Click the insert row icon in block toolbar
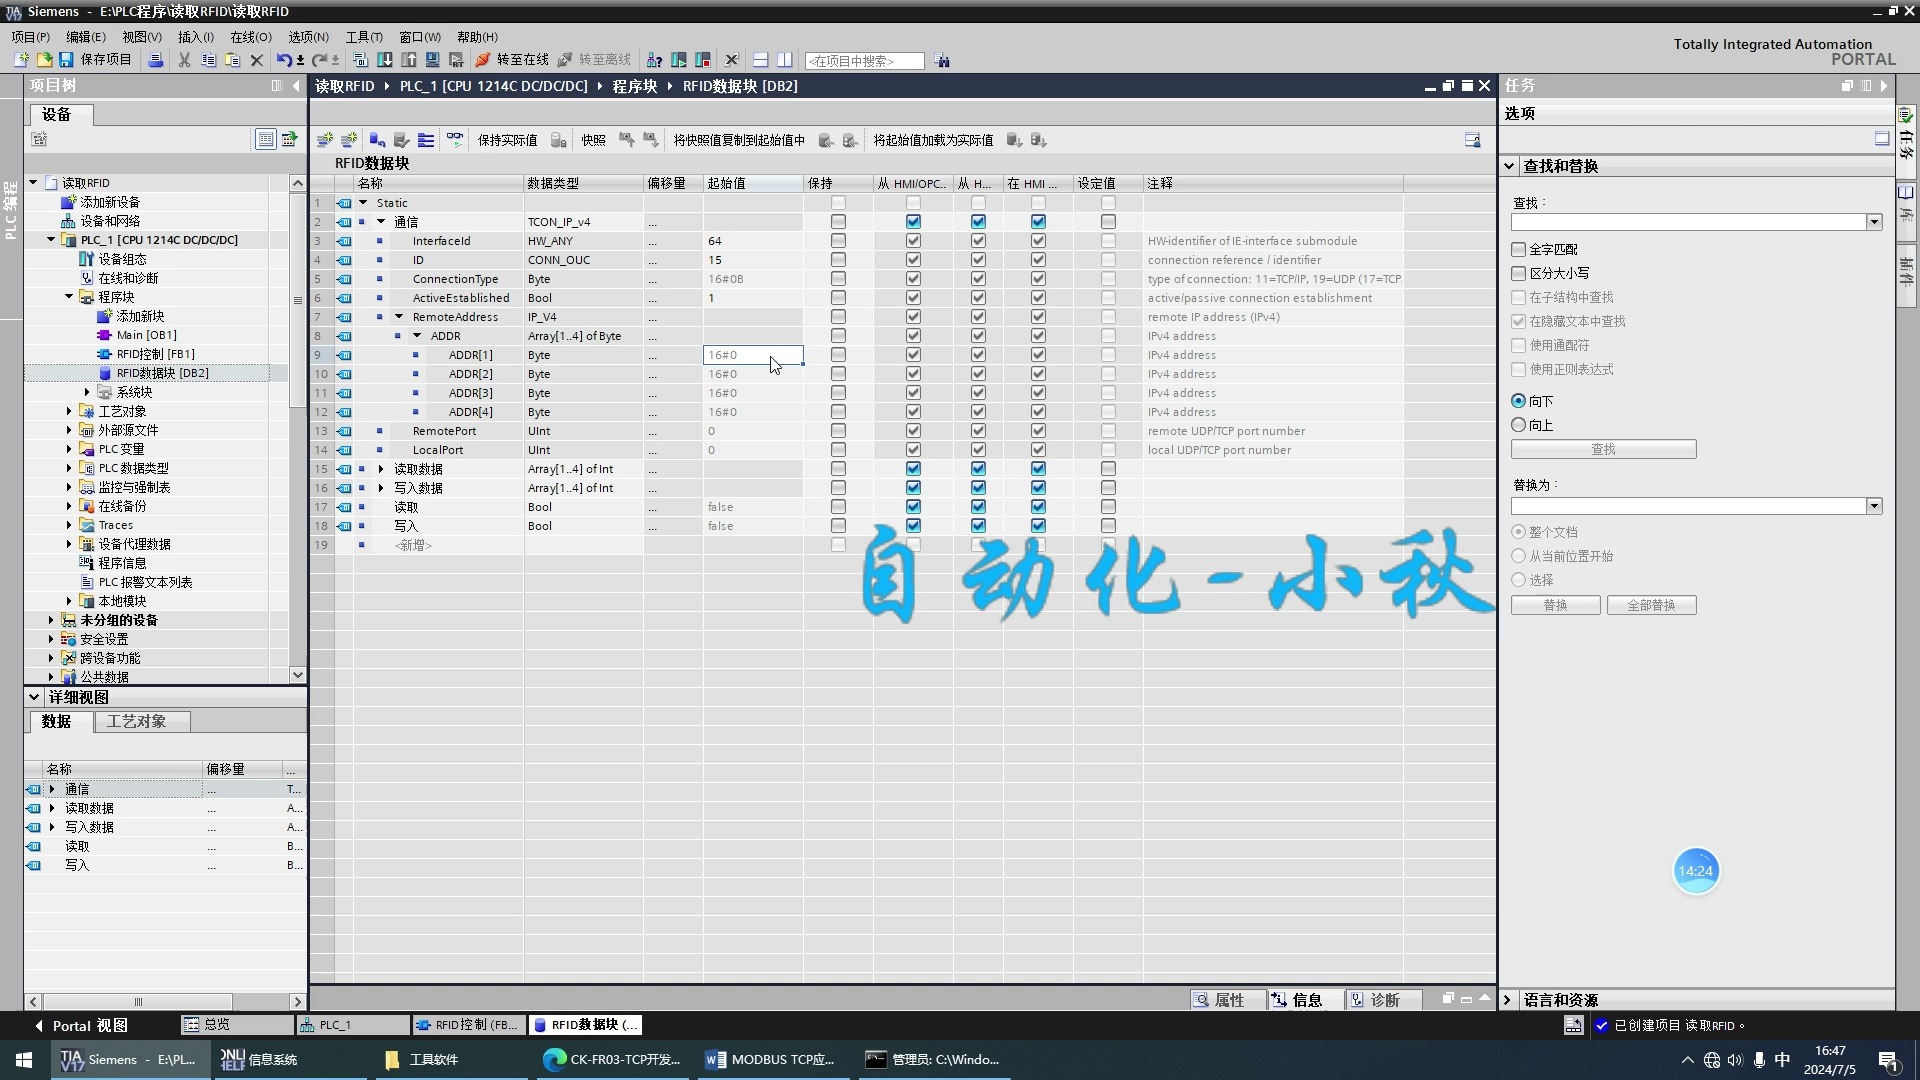Viewport: 1920px width, 1080px height. pyautogui.click(x=324, y=140)
